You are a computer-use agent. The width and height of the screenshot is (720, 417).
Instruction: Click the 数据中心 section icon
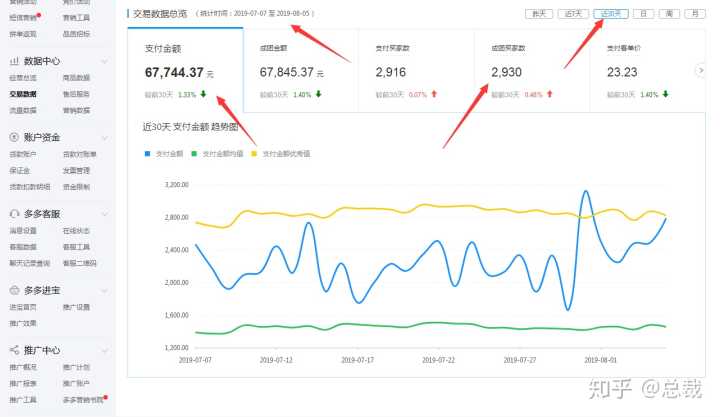pyautogui.click(x=13, y=61)
